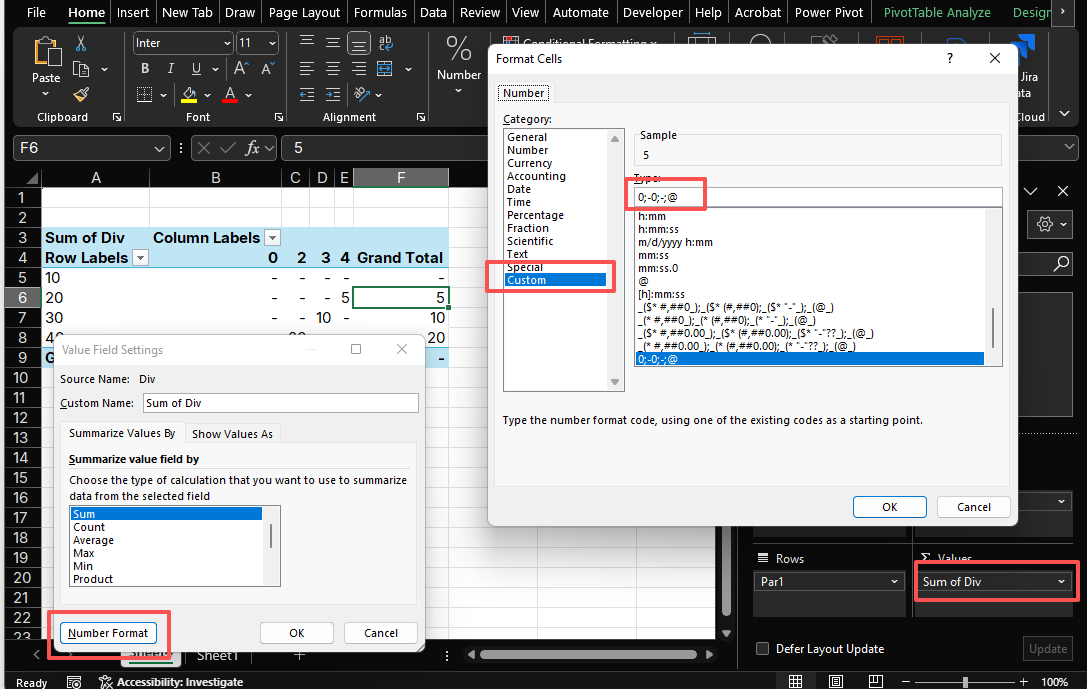Toggle italic formatting
The image size is (1087, 689).
pyautogui.click(x=170, y=68)
